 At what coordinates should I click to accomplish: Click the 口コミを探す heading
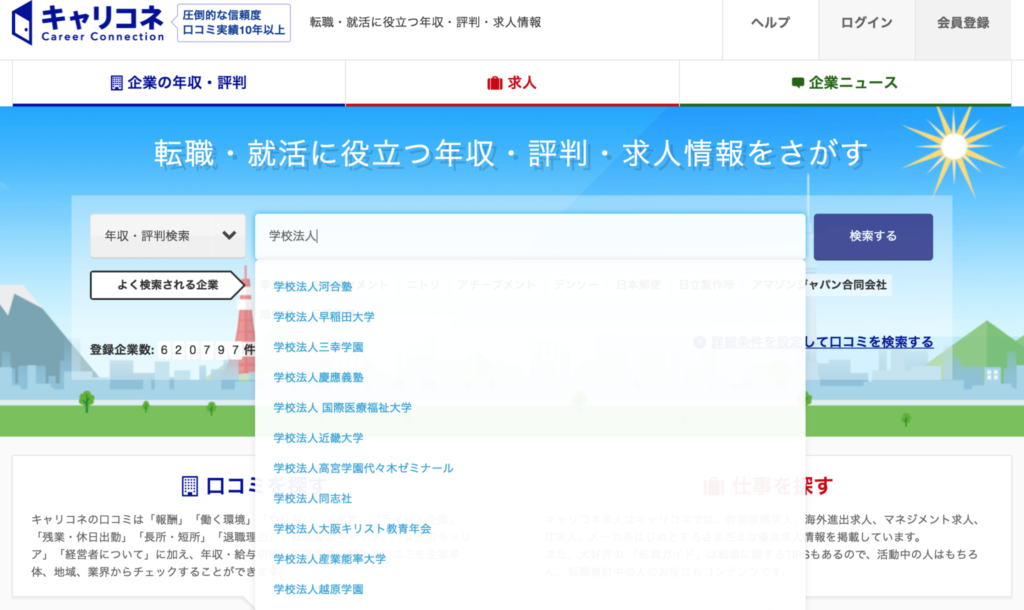click(x=266, y=486)
